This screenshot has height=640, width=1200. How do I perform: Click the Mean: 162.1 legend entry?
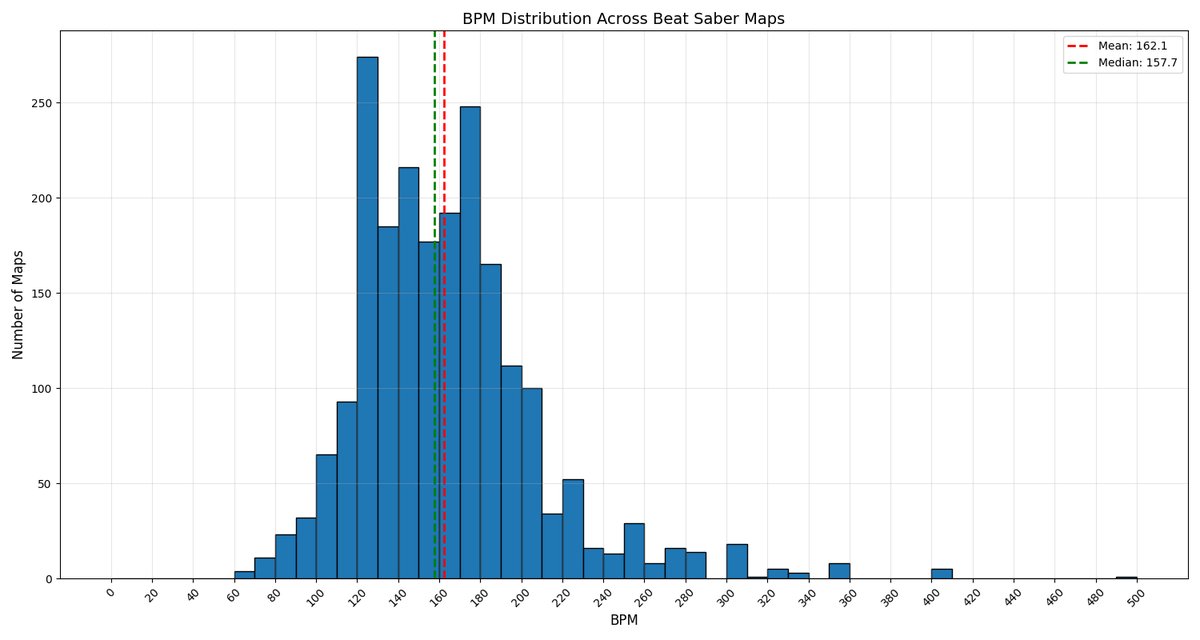(x=1123, y=46)
